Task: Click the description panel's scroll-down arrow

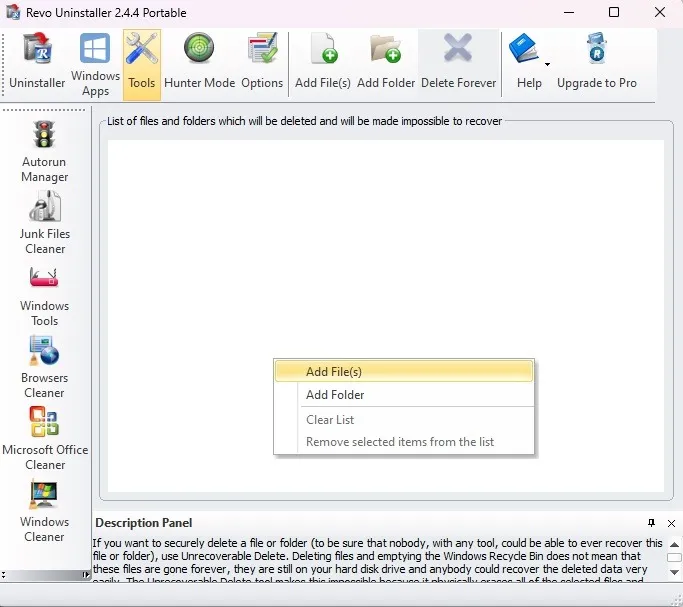Action: point(674,573)
